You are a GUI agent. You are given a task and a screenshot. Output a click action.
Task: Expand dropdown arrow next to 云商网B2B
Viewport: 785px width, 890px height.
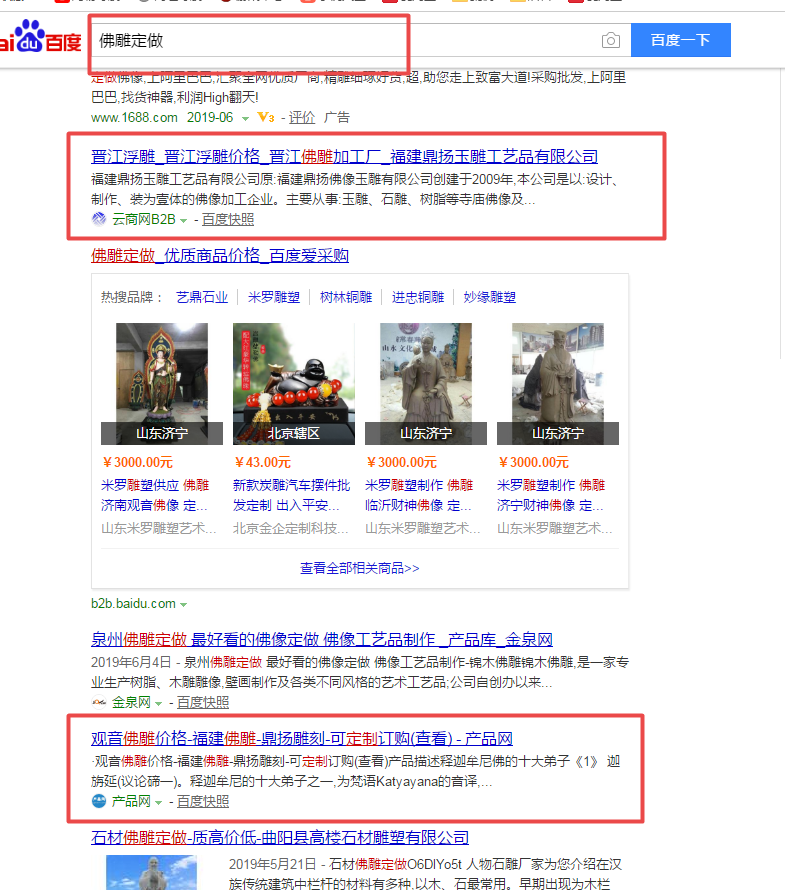point(183,220)
